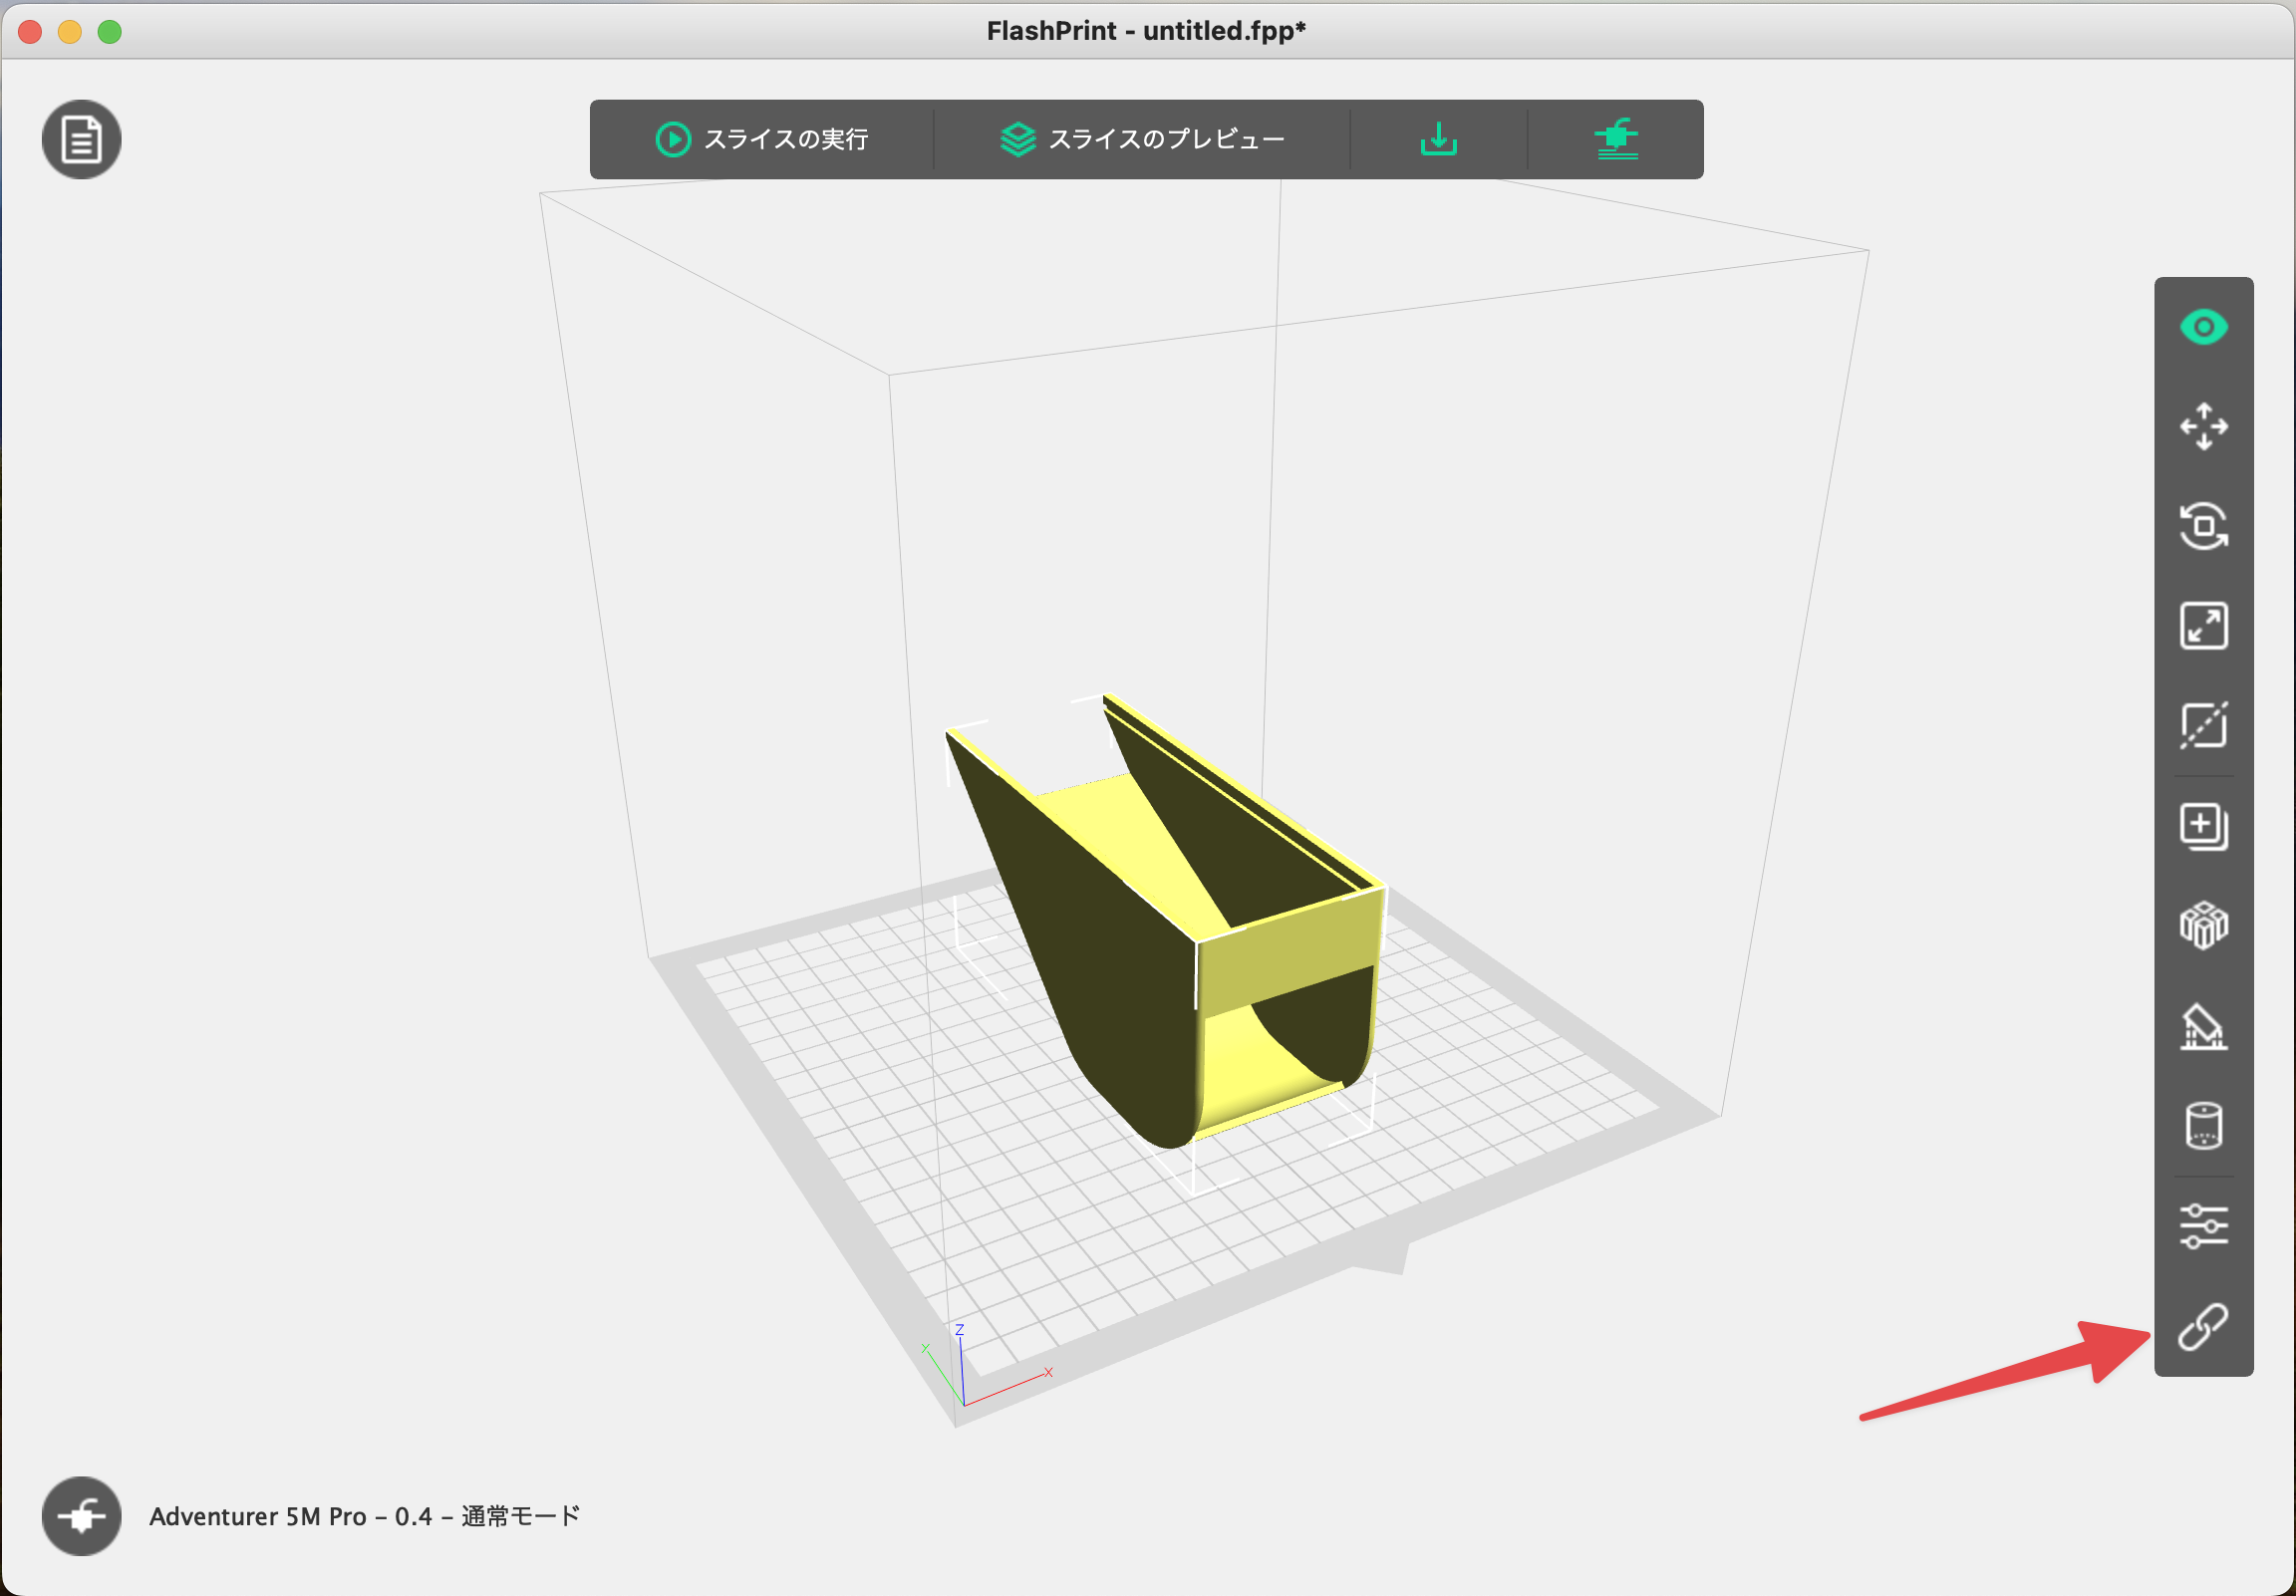
Task: Select the Scale tool
Action: click(2203, 626)
